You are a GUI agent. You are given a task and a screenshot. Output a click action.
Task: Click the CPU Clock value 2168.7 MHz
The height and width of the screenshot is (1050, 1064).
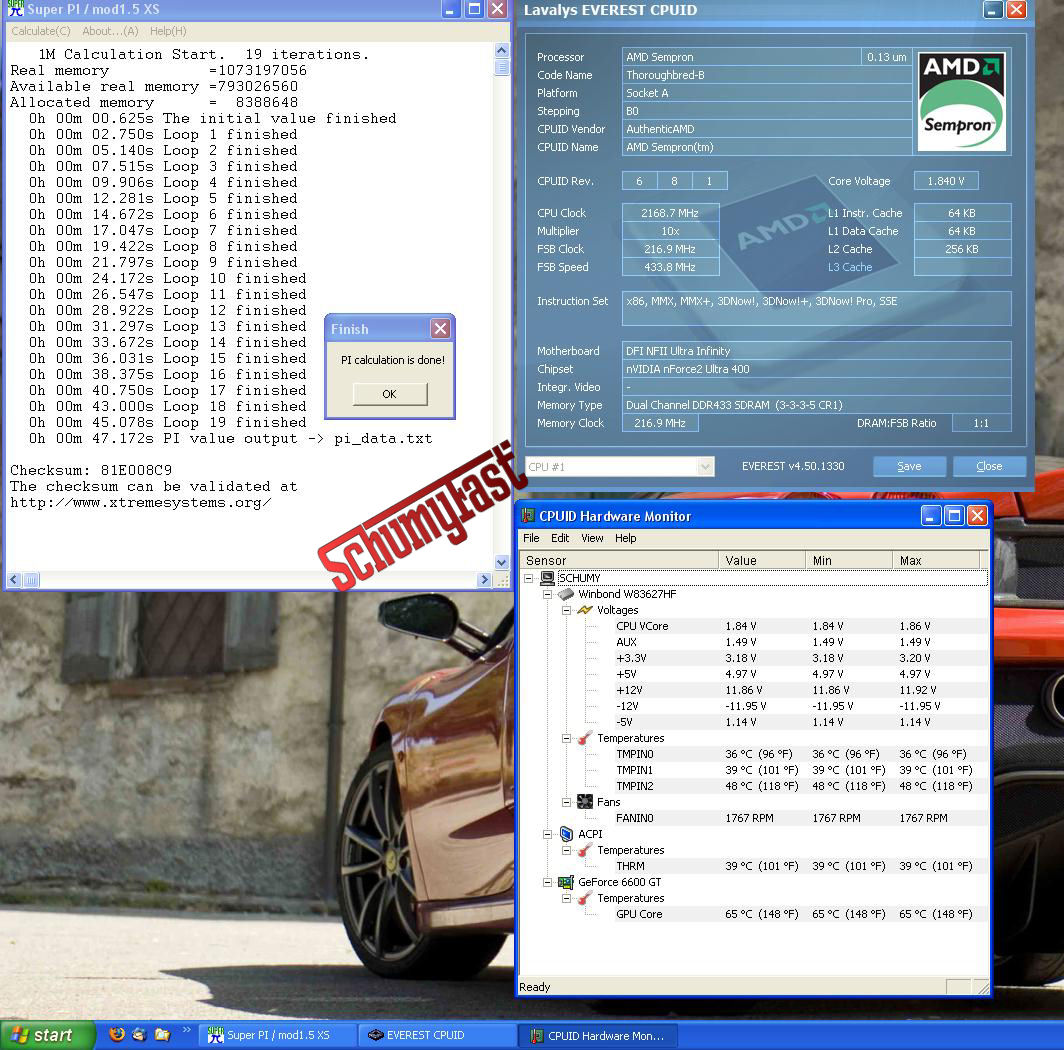670,213
